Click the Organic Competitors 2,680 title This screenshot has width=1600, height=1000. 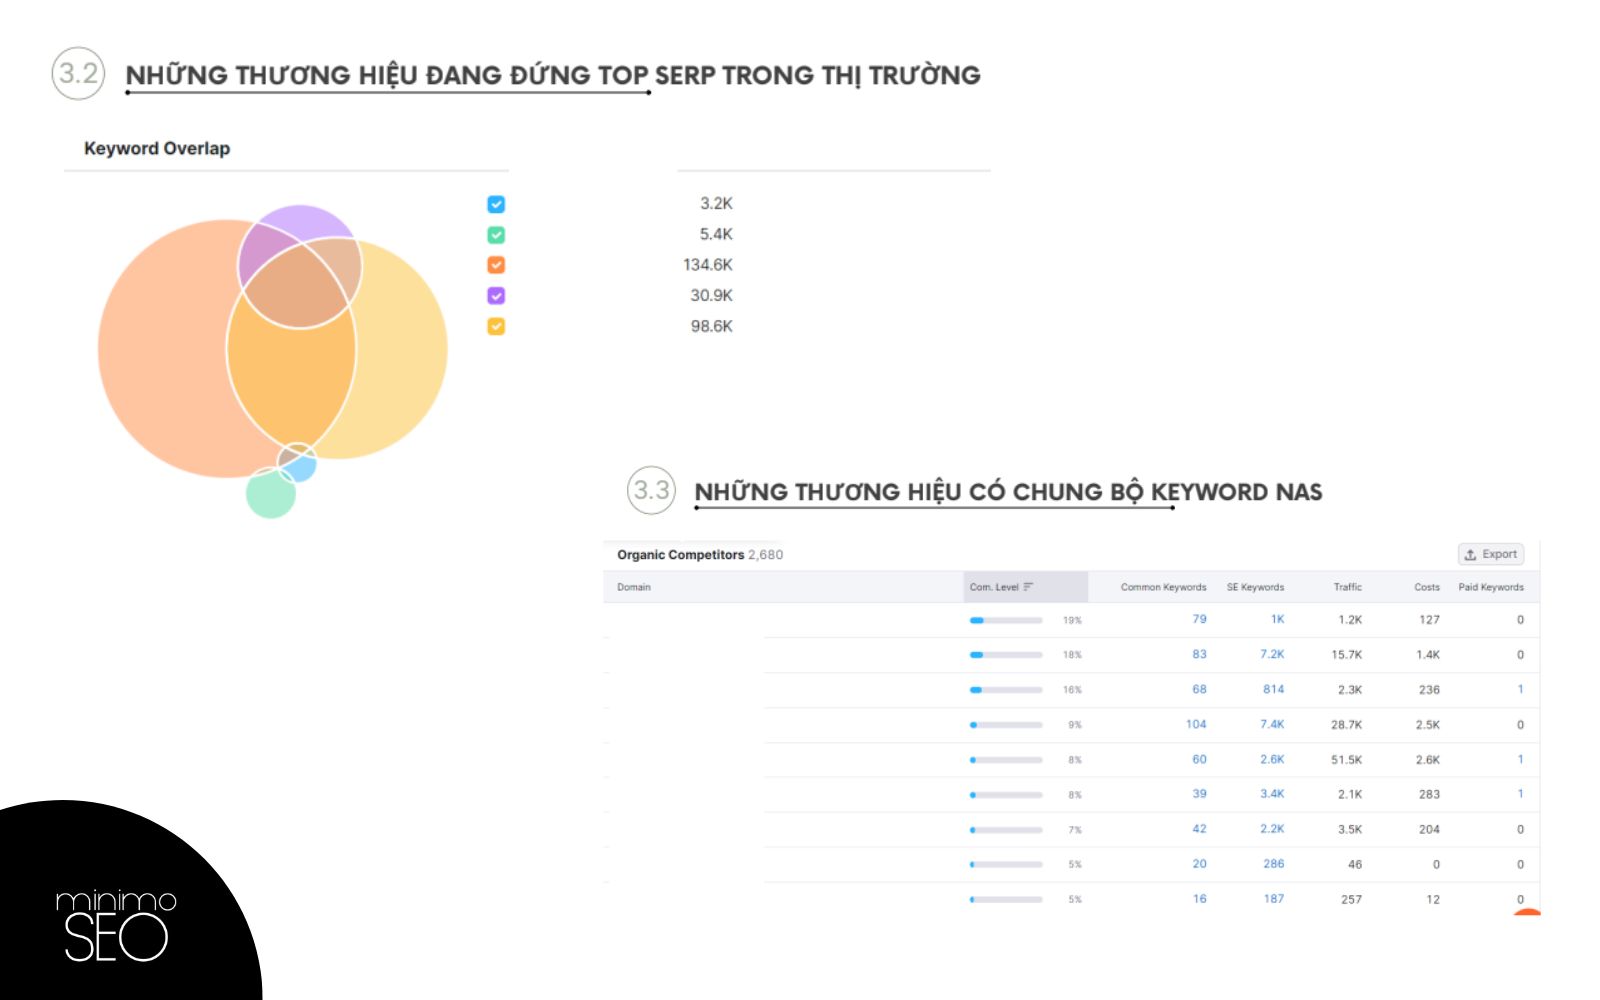coord(700,555)
